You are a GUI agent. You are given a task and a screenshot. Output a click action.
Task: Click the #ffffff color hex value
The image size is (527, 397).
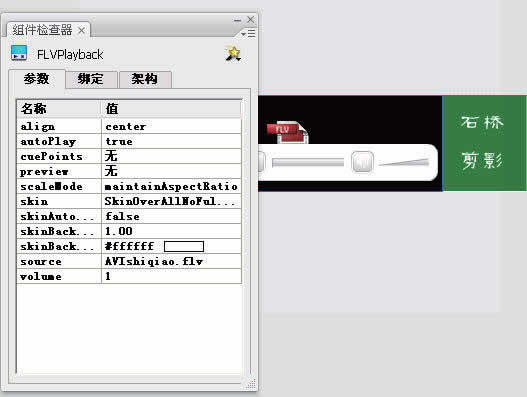coord(129,246)
